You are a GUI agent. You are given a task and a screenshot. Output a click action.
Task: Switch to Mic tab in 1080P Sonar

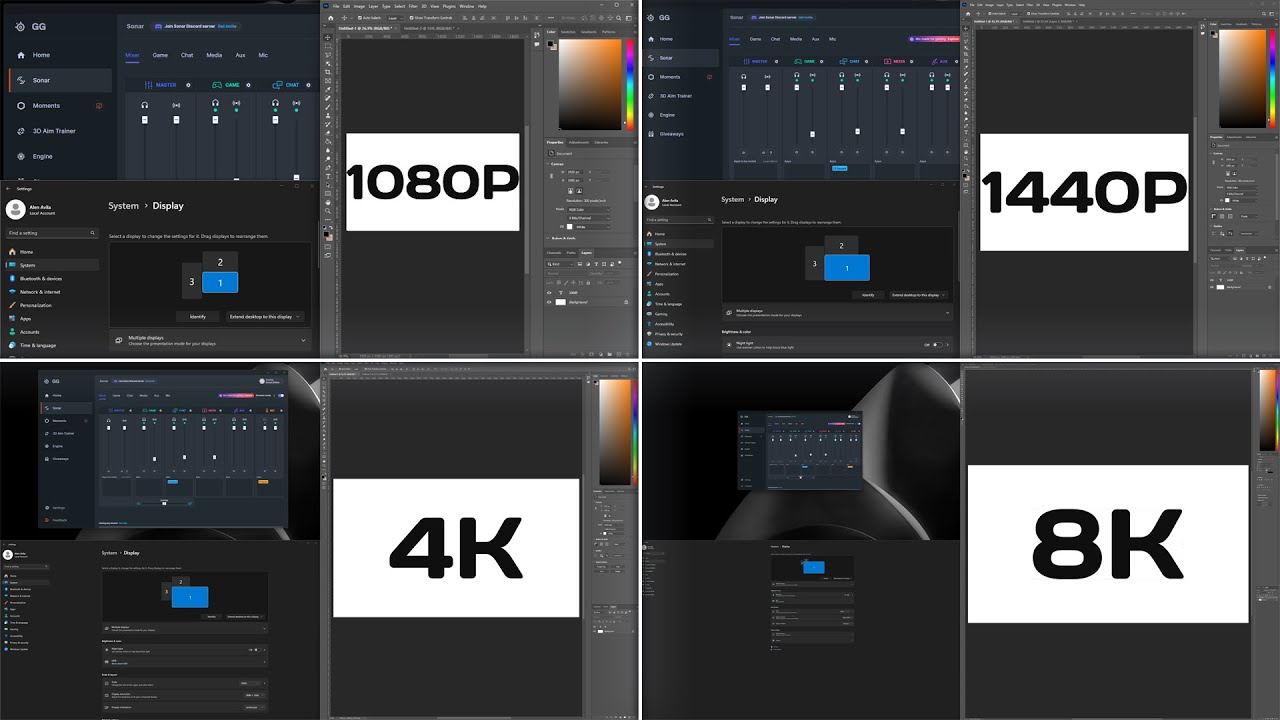click(263, 55)
